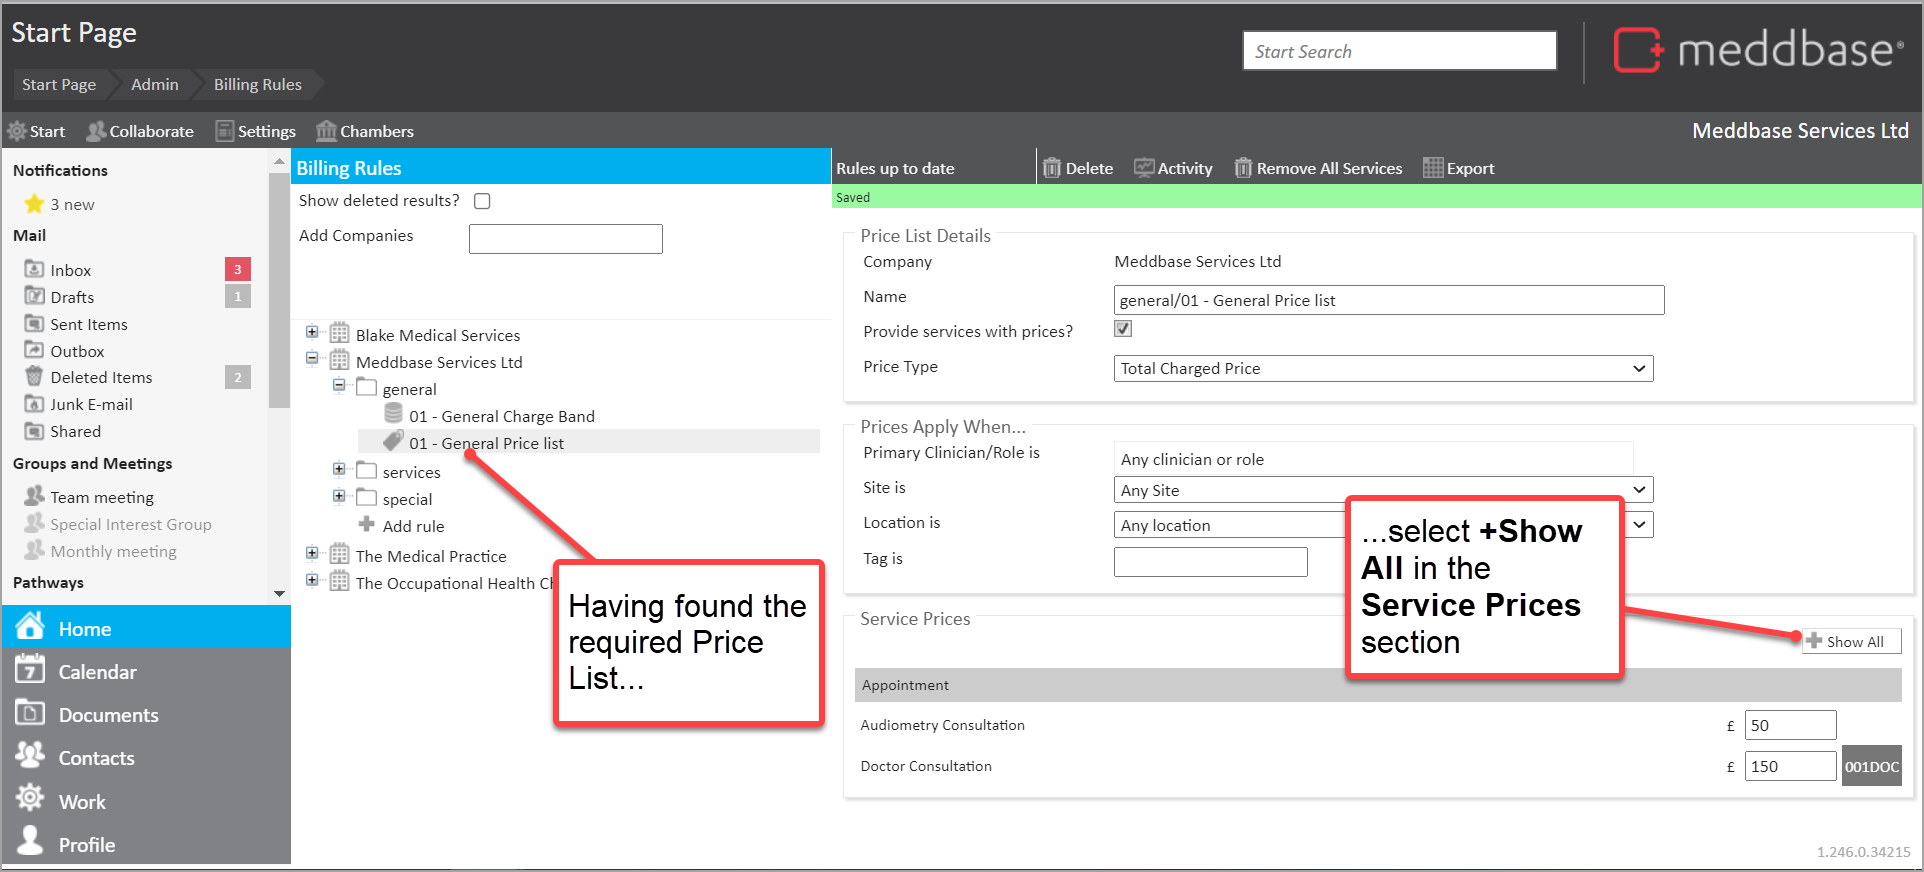The image size is (1924, 872).
Task: Click the Delete trash icon in toolbar
Action: [x=1051, y=168]
